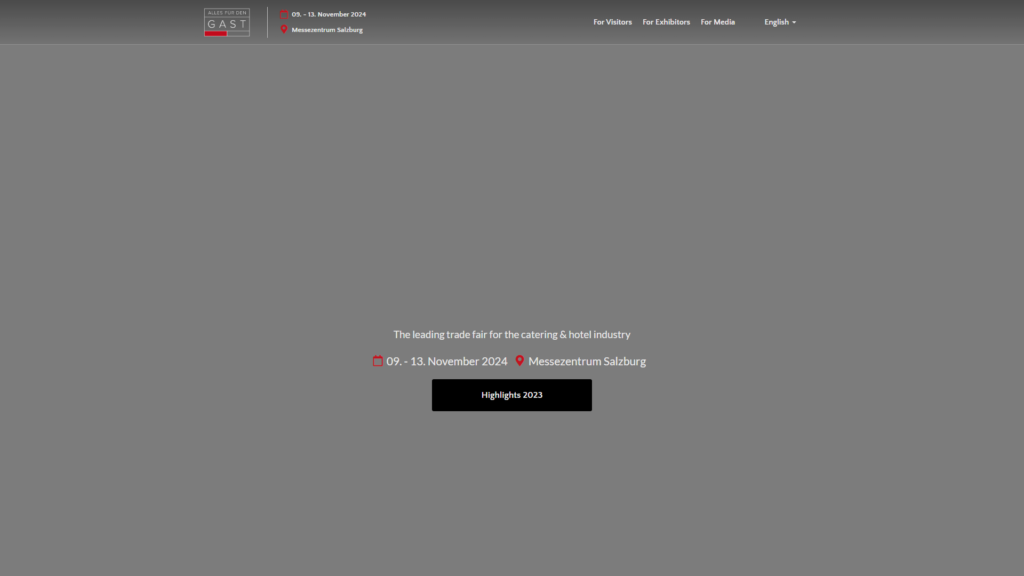Open the For Visitors menu

click(613, 22)
